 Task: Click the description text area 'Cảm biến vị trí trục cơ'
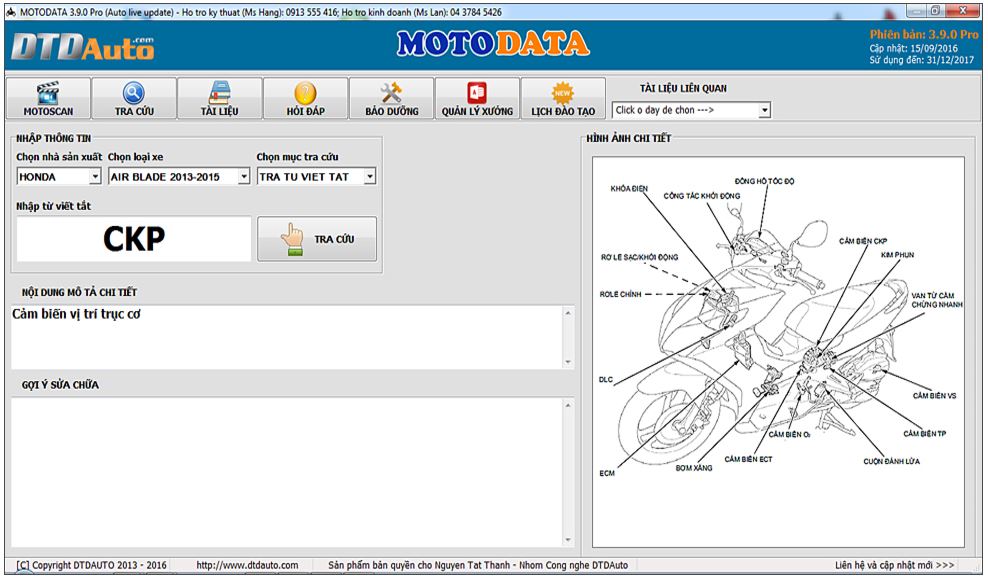(287, 337)
